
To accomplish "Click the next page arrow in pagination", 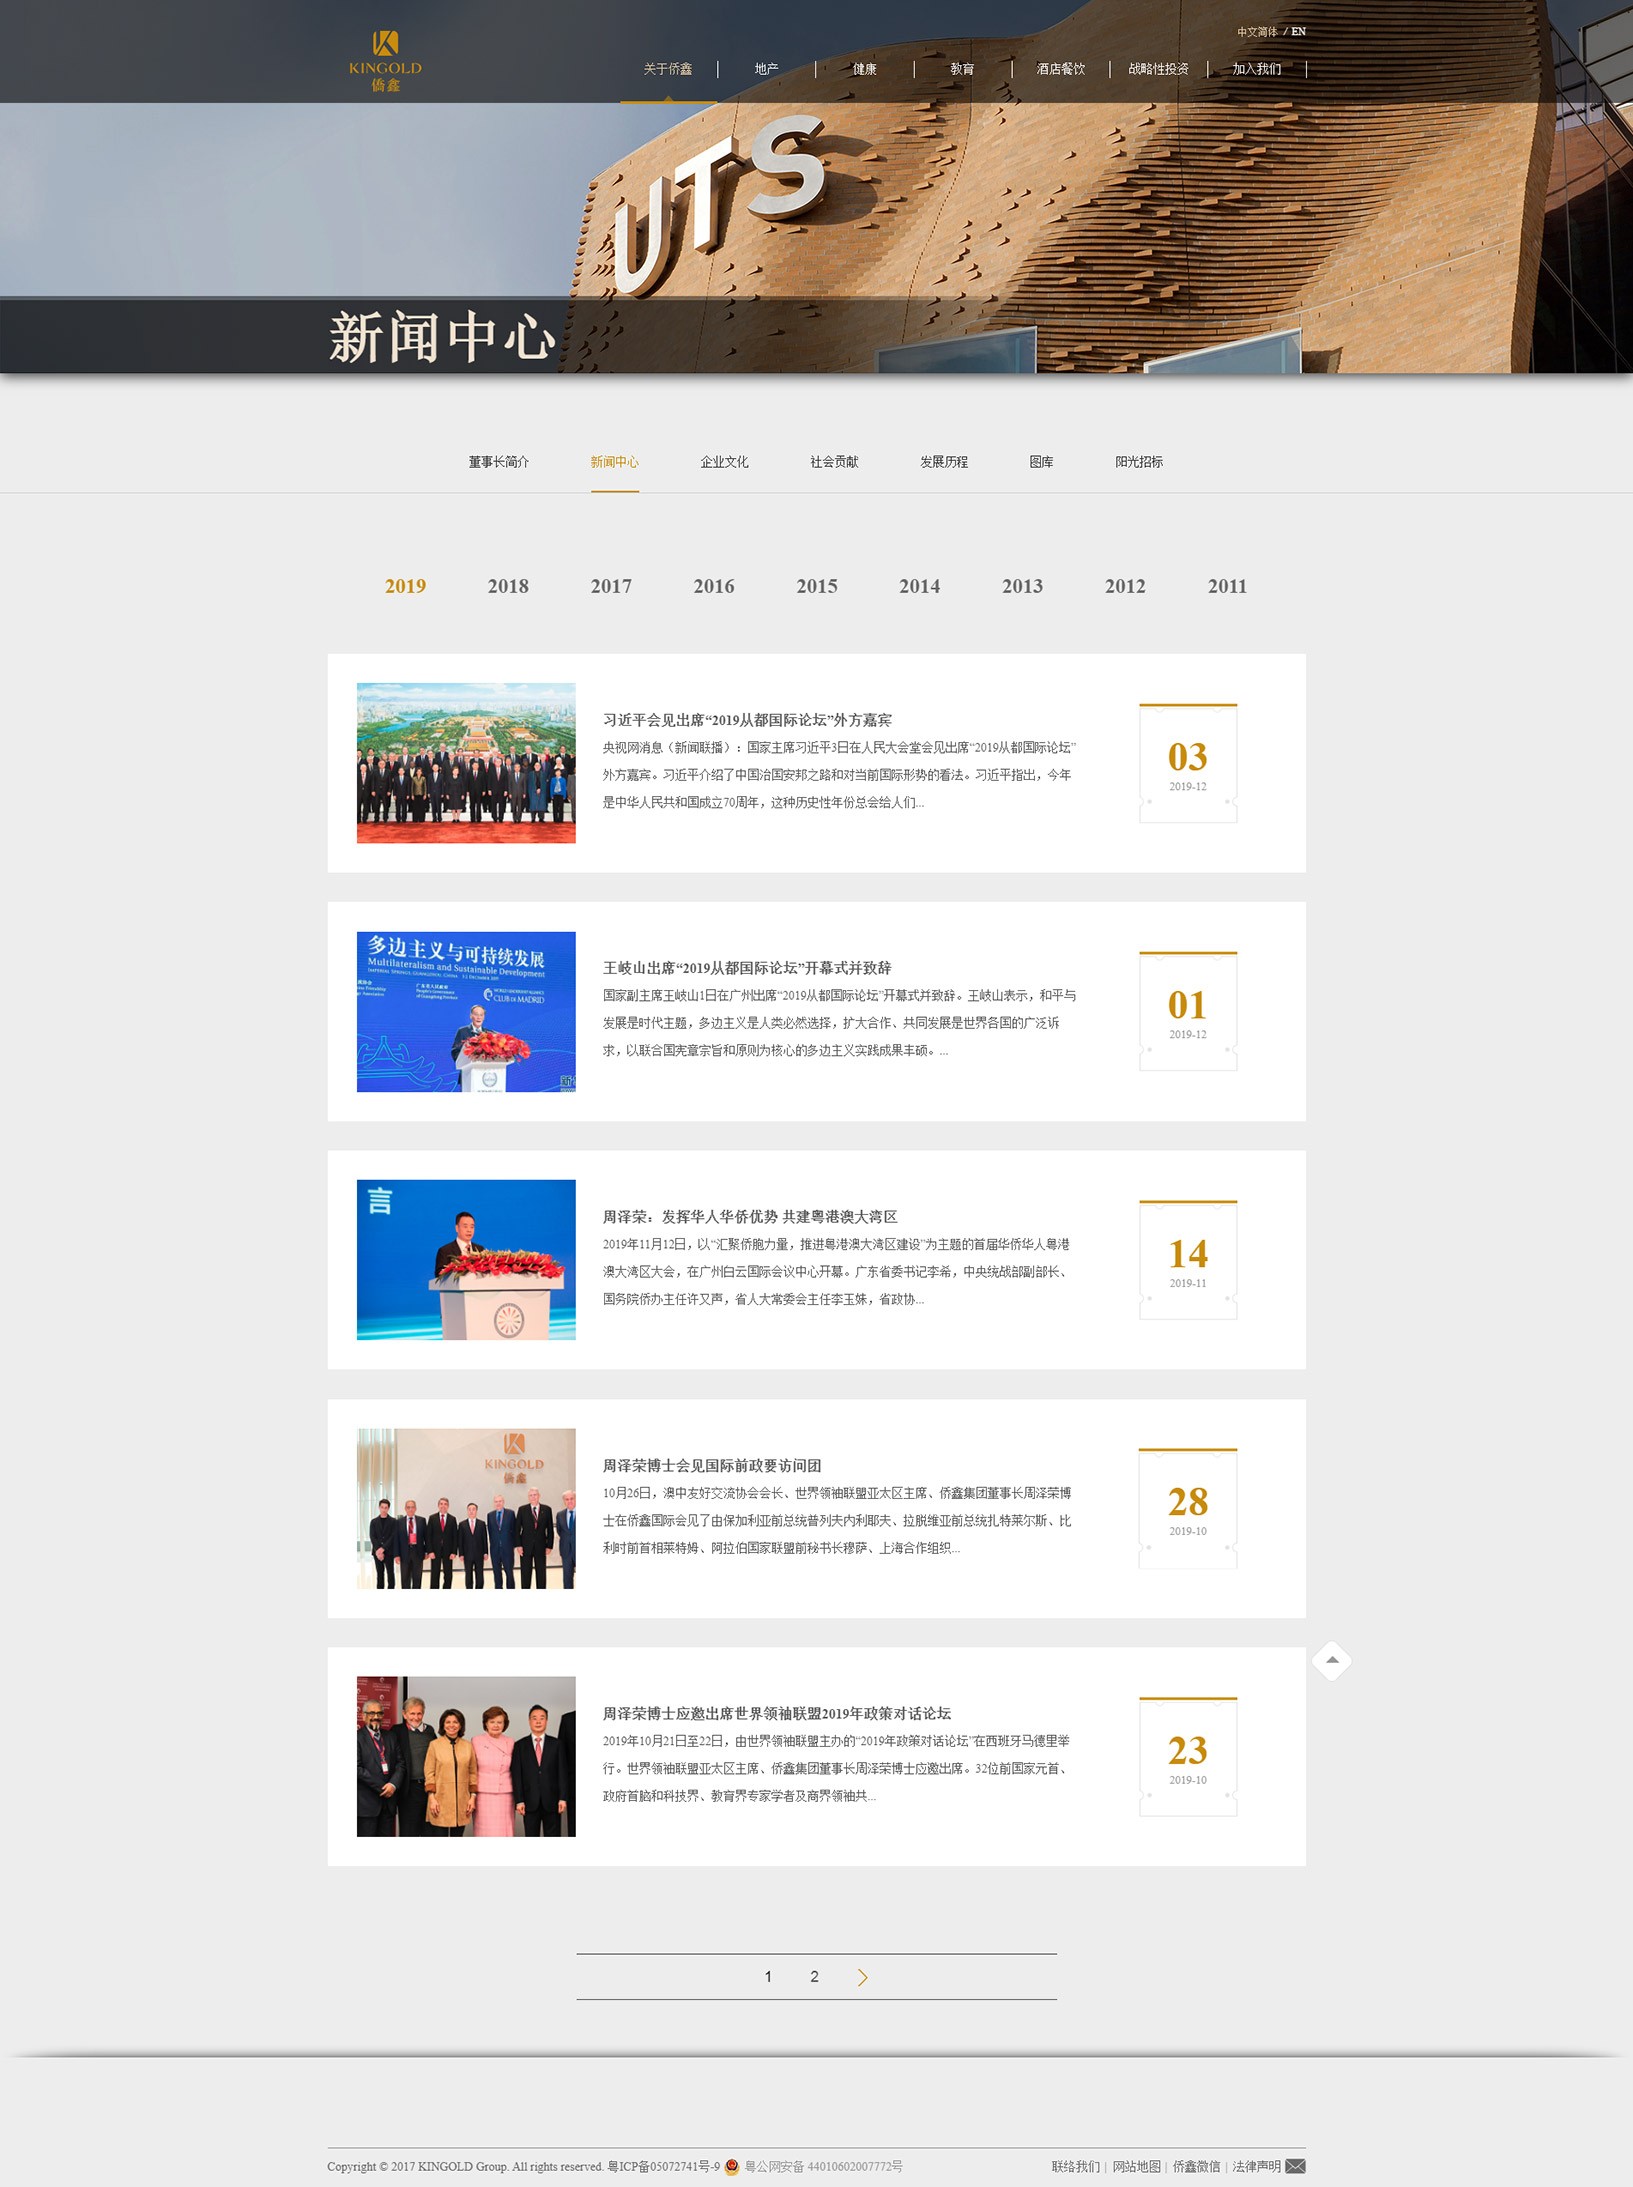I will [862, 1977].
